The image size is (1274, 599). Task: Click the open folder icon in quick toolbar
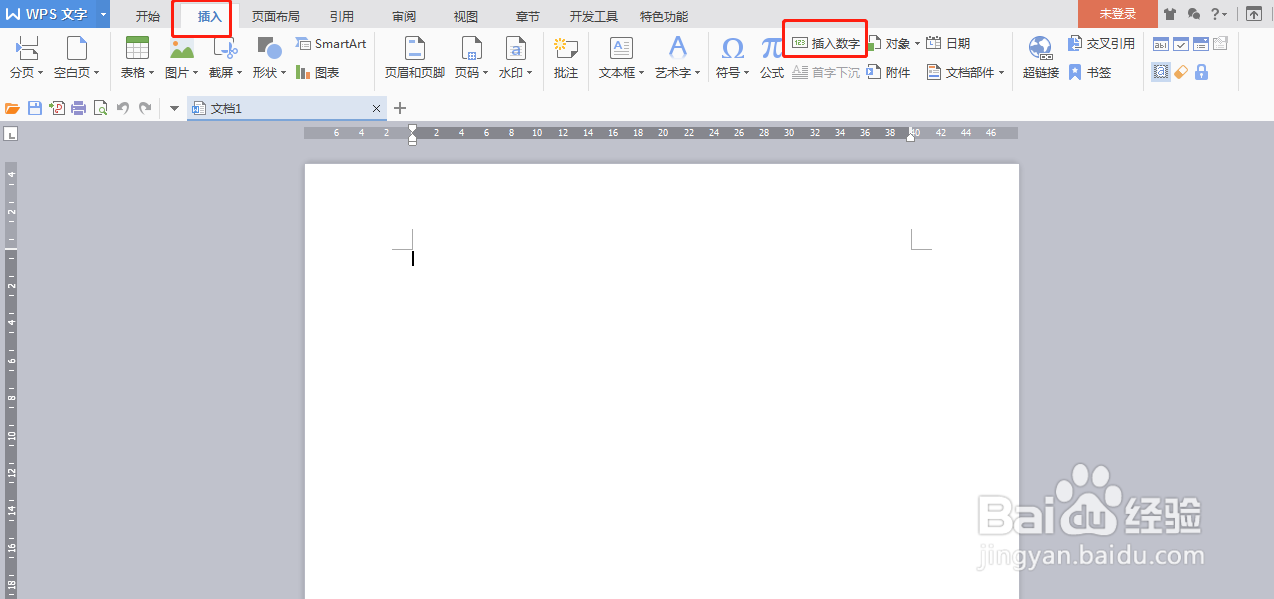tap(13, 108)
